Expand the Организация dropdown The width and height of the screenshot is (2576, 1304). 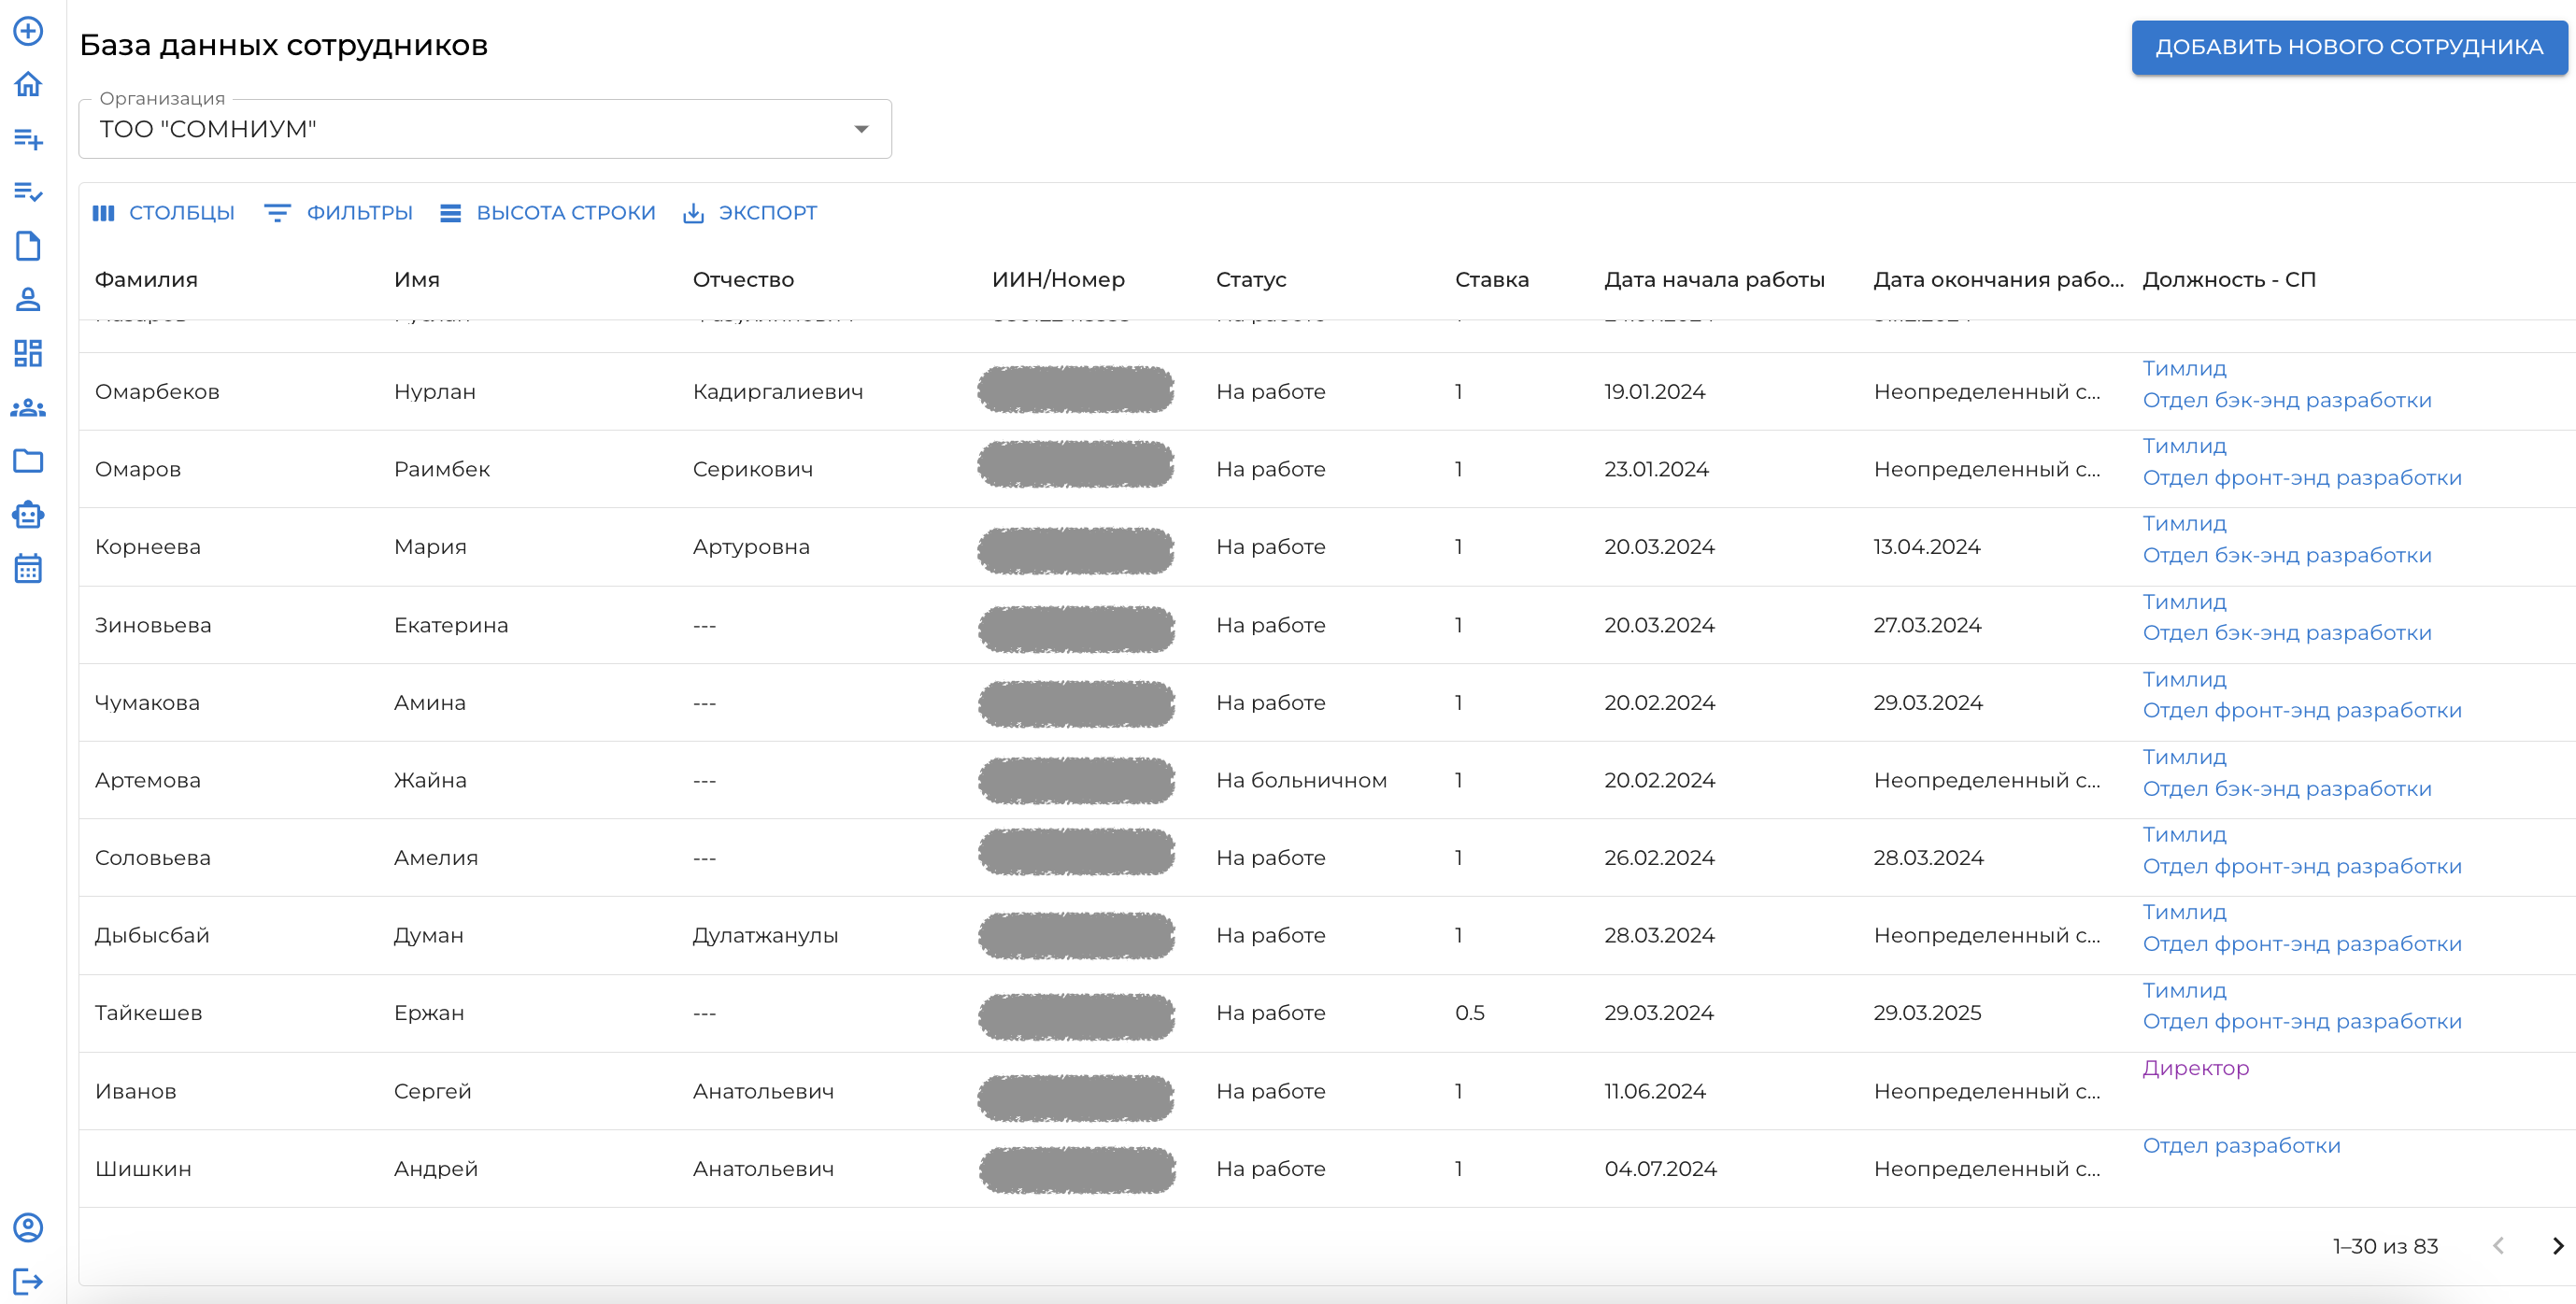pos(485,129)
